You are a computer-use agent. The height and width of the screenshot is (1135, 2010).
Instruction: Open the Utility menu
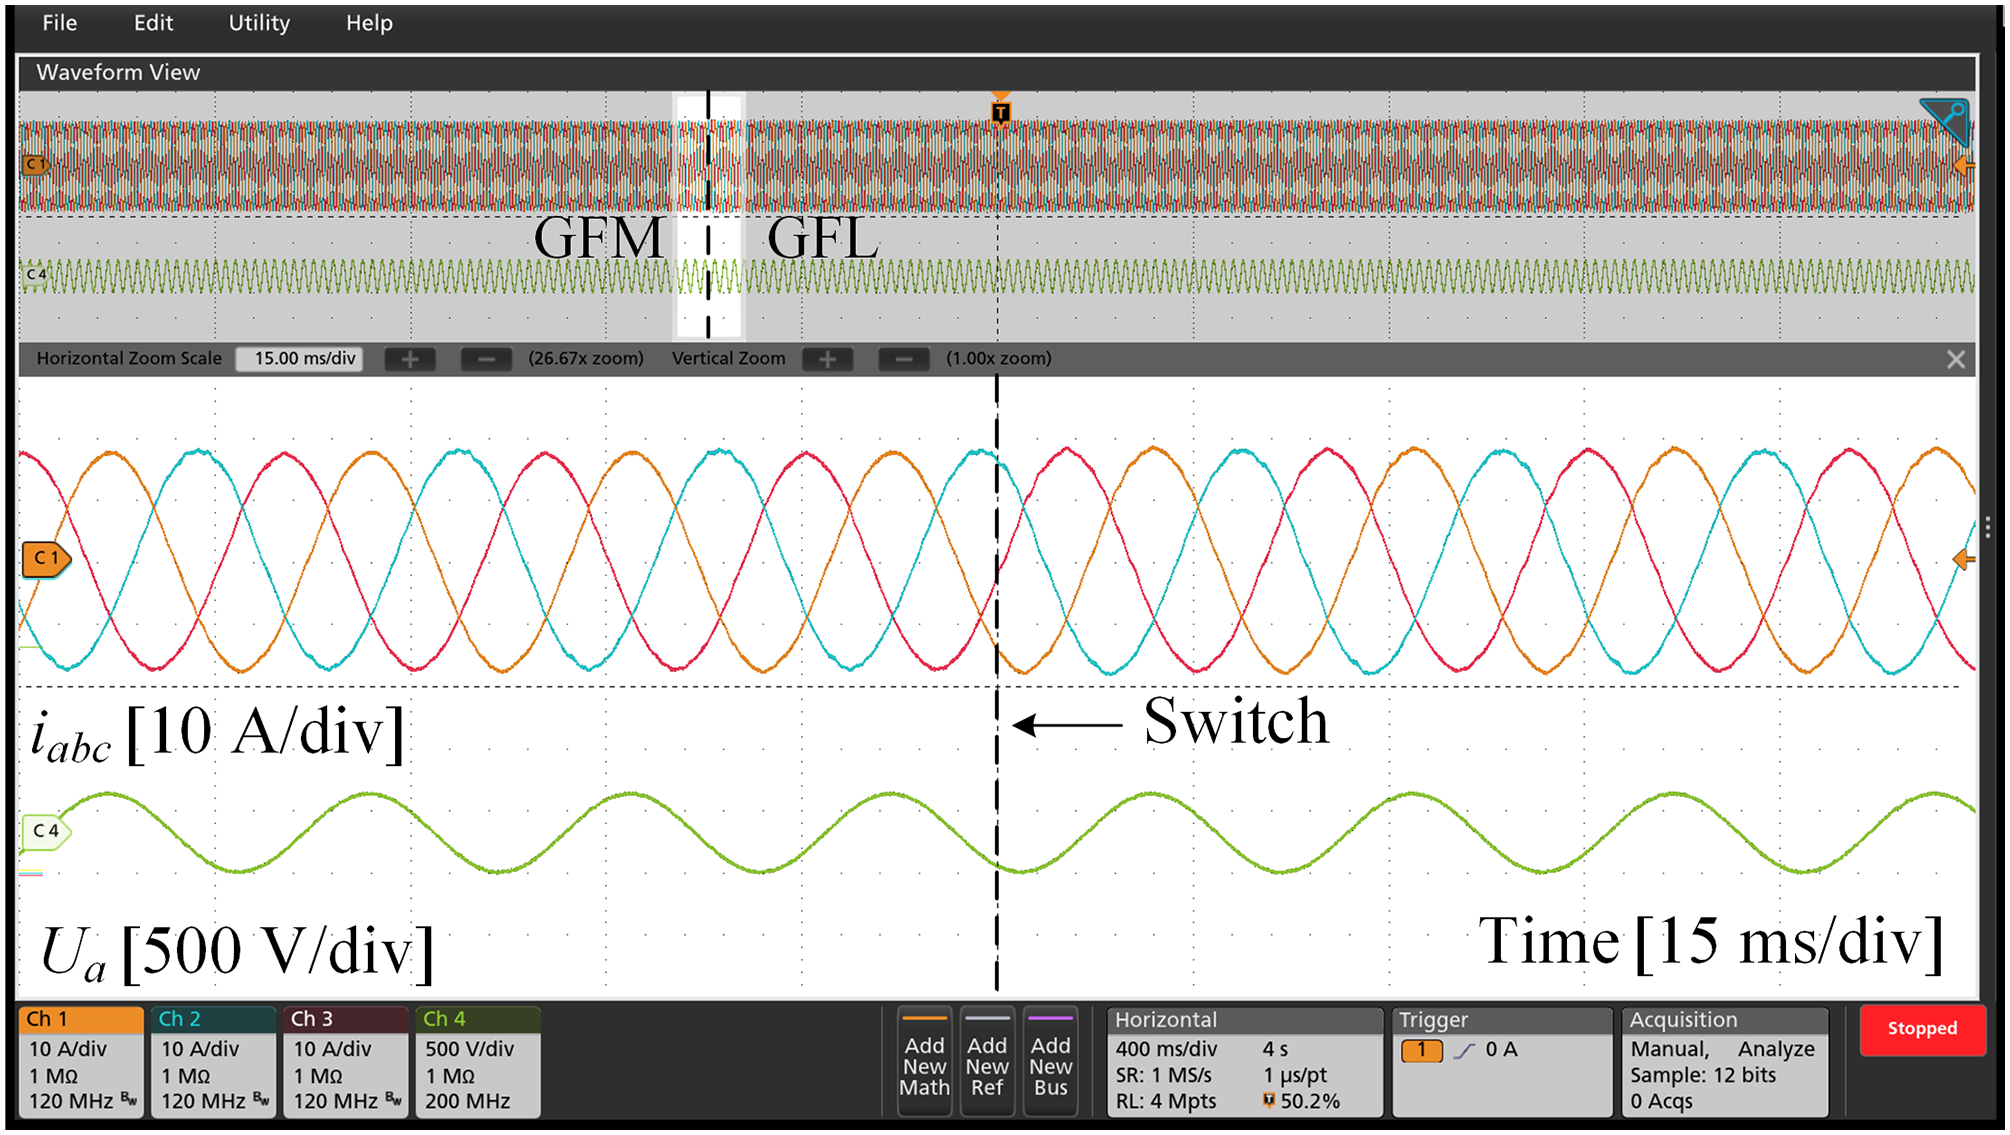259,23
